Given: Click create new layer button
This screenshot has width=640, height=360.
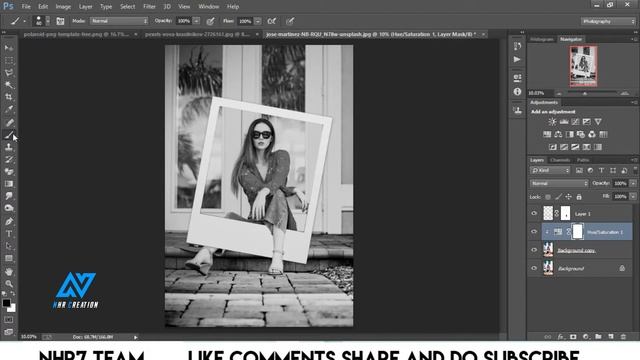Looking at the screenshot, I should pyautogui.click(x=611, y=336).
